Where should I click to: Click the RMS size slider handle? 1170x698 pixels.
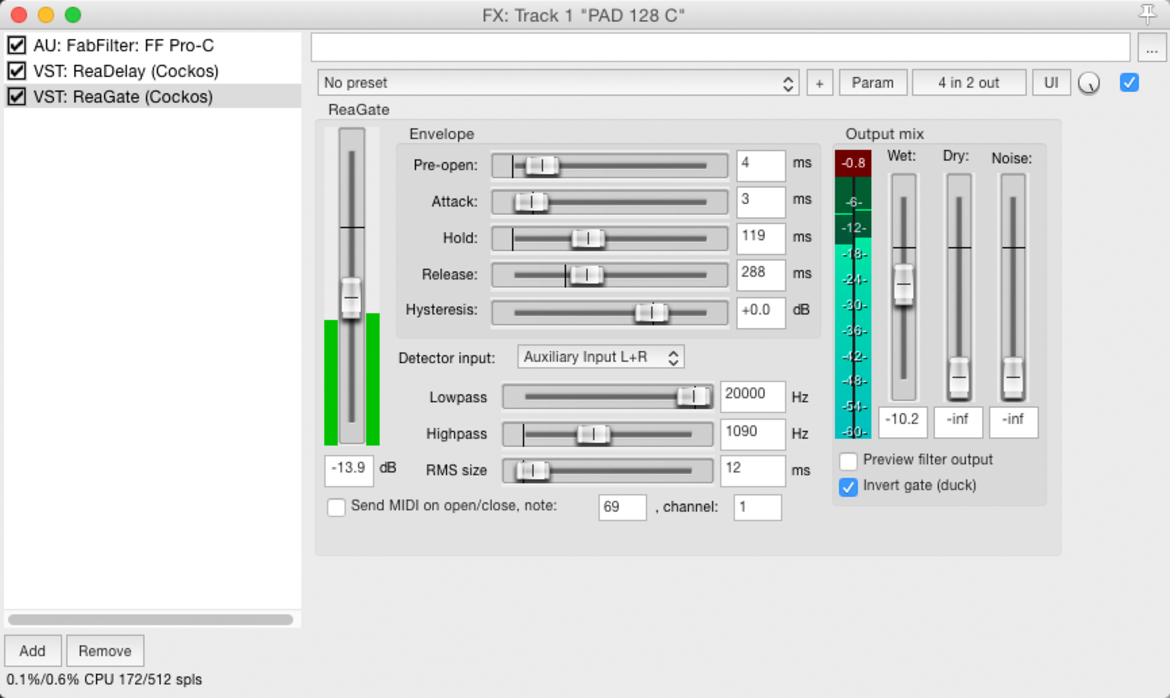533,470
